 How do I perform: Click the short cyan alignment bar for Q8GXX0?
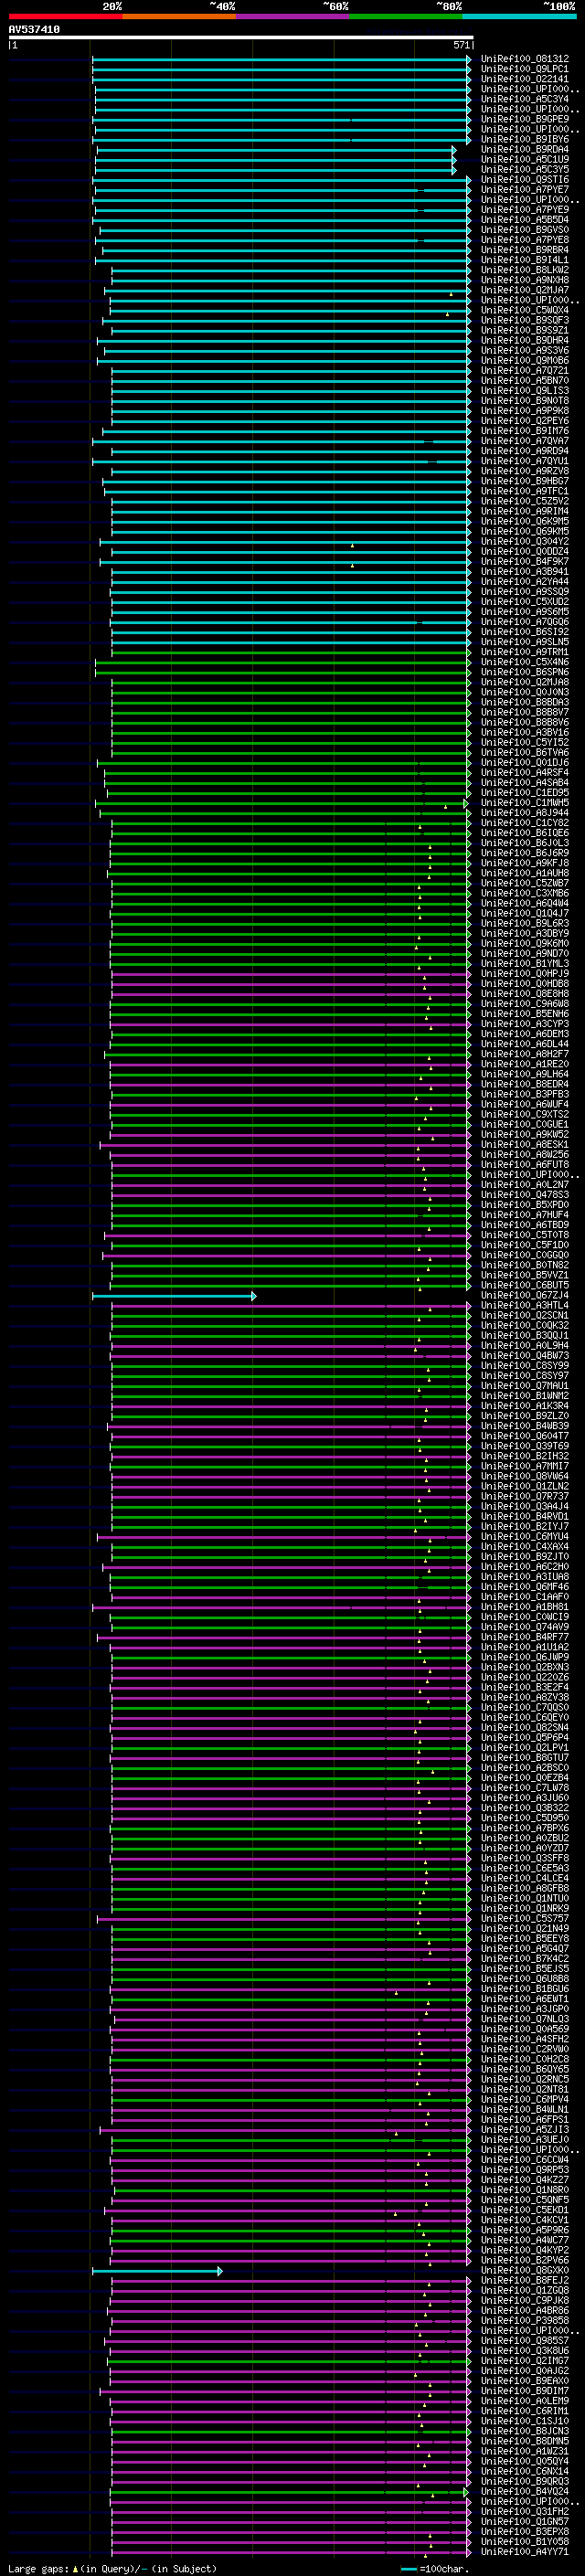(x=157, y=2271)
